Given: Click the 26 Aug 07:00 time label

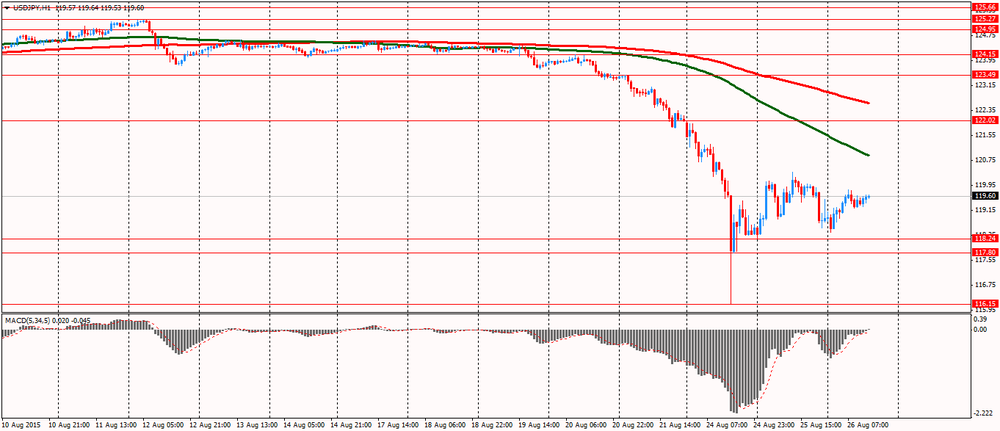Looking at the screenshot, I should 868,424.
